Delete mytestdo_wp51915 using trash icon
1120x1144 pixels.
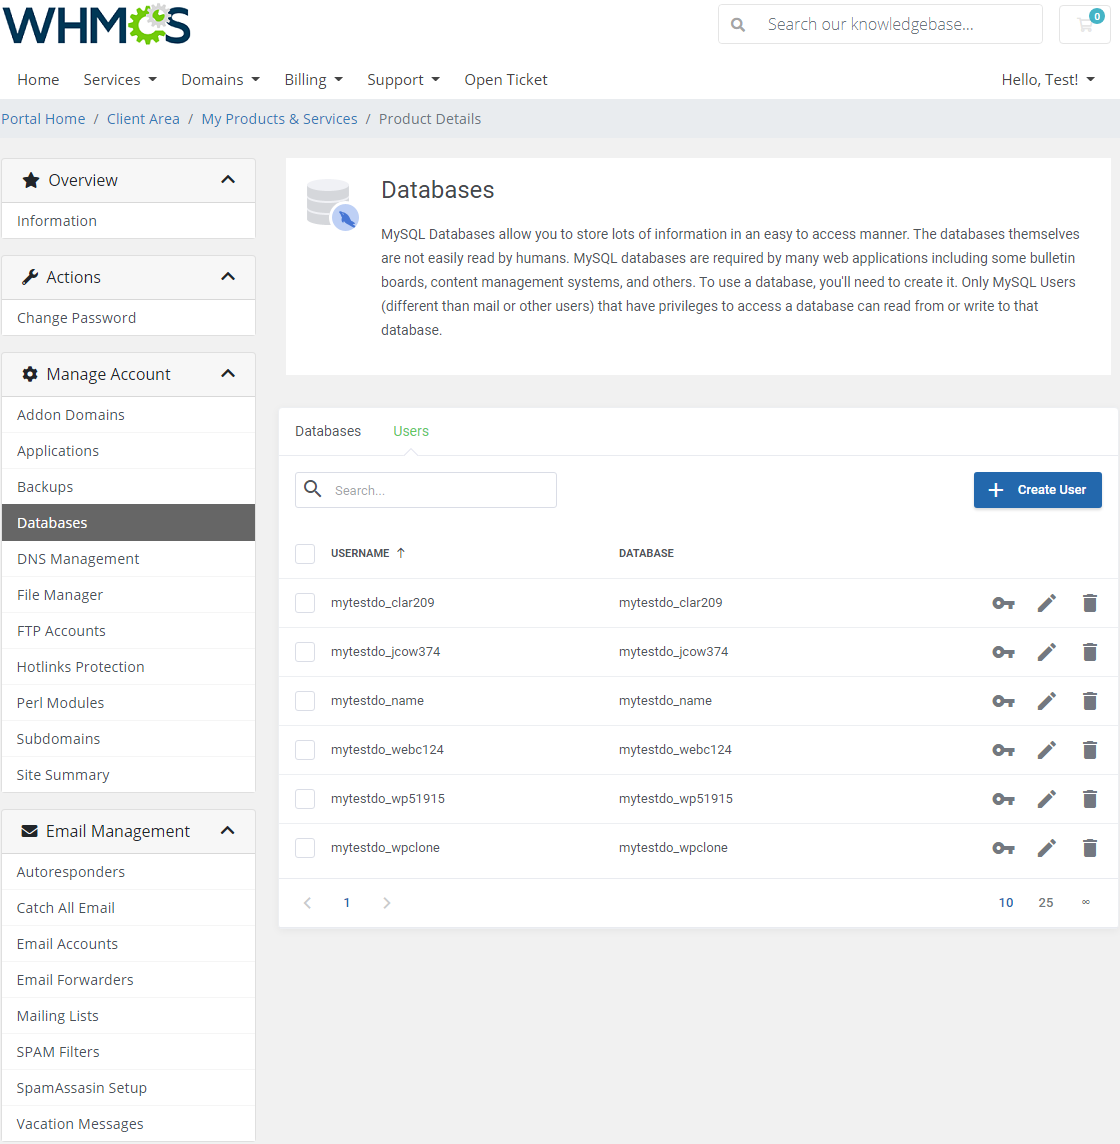pyautogui.click(x=1089, y=799)
